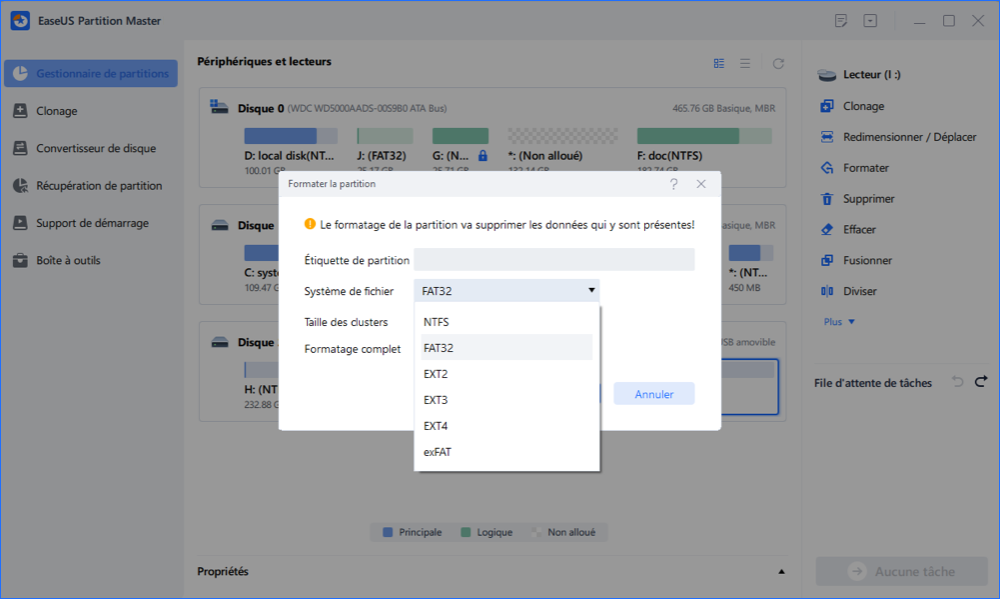Expand the Plus more actions menu
Viewport: 1000px width, 599px height.
(839, 322)
